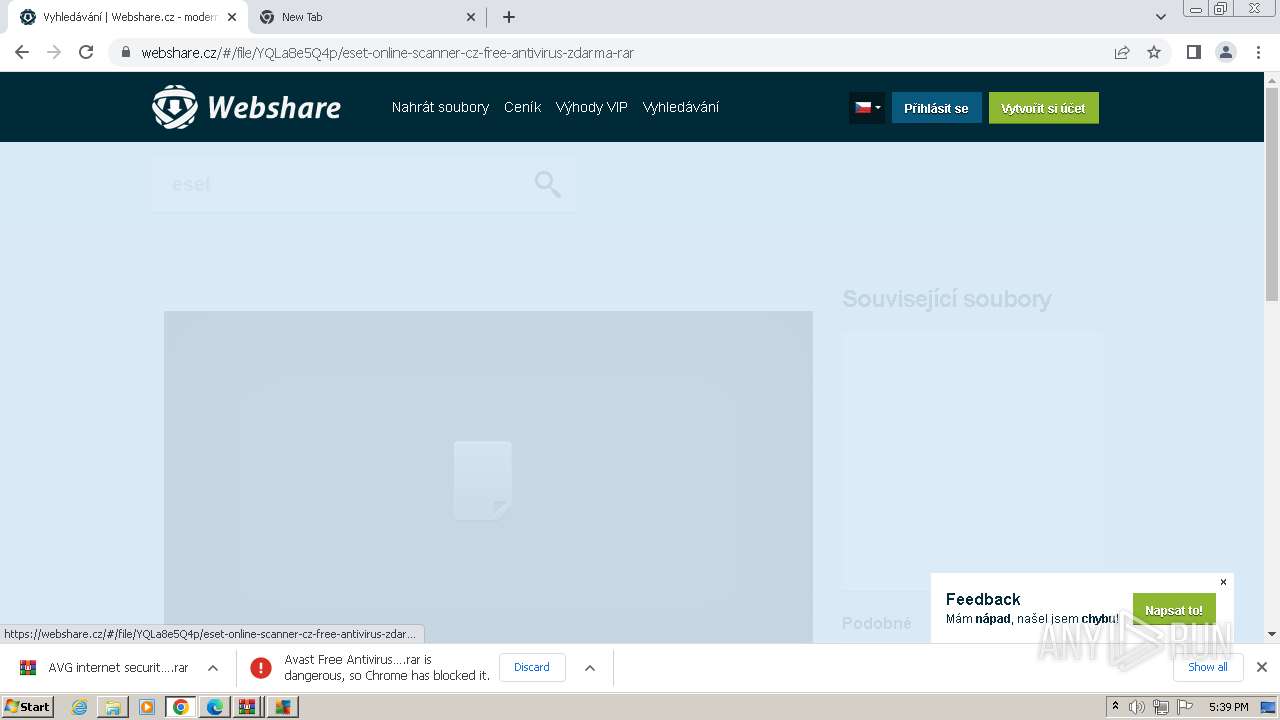This screenshot has height=720, width=1280.
Task: Go back in browser history
Action: coord(22,52)
